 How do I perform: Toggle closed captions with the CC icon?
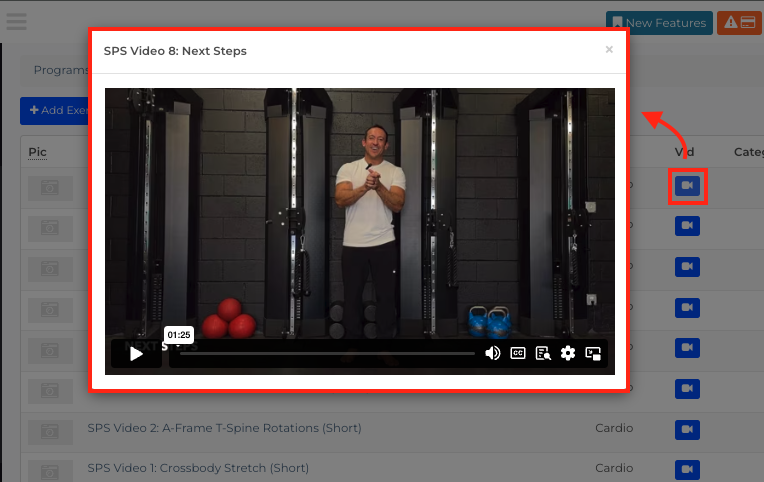click(x=517, y=353)
